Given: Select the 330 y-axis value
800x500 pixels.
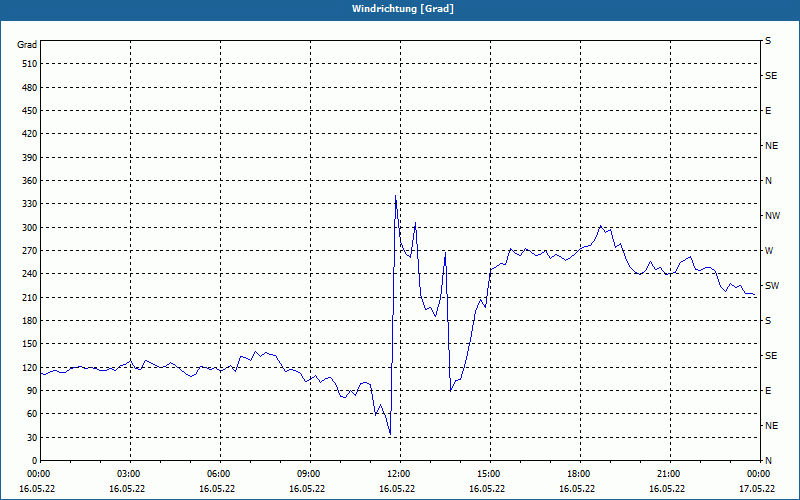Looking at the screenshot, I should (30, 204).
